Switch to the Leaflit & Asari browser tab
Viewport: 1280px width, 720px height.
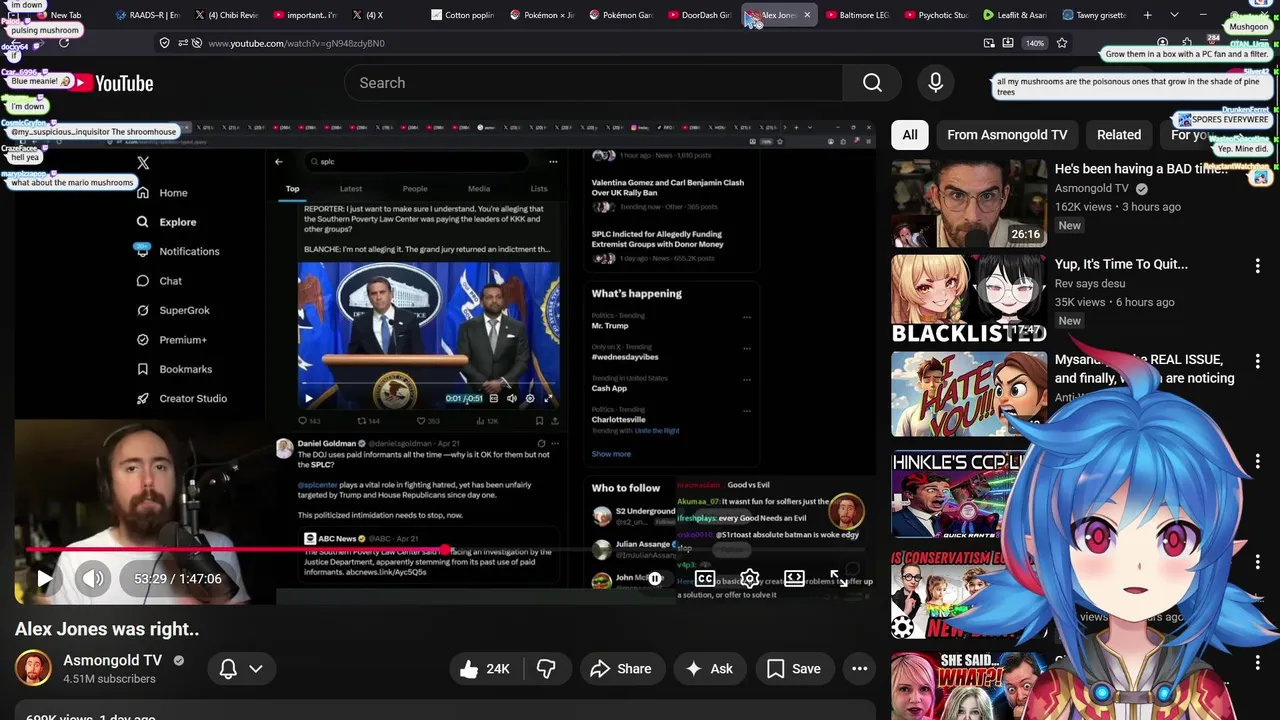click(1014, 15)
